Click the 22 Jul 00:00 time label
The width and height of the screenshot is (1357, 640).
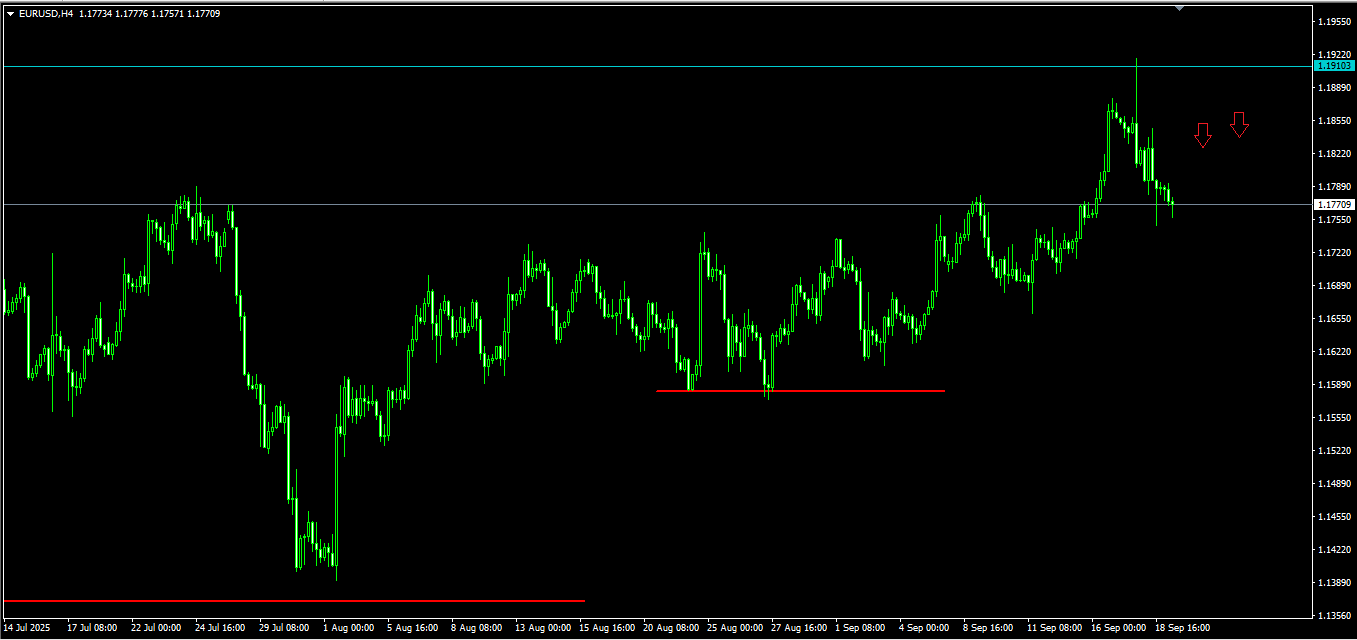(x=156, y=628)
